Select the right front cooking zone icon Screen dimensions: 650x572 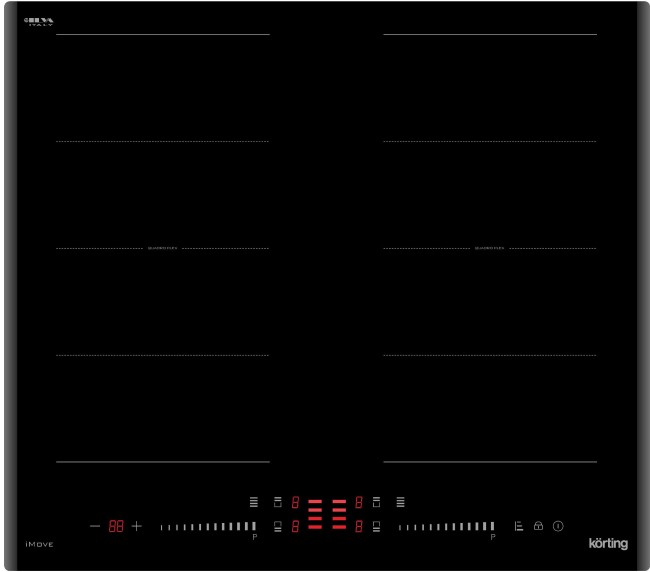pyautogui.click(x=377, y=526)
